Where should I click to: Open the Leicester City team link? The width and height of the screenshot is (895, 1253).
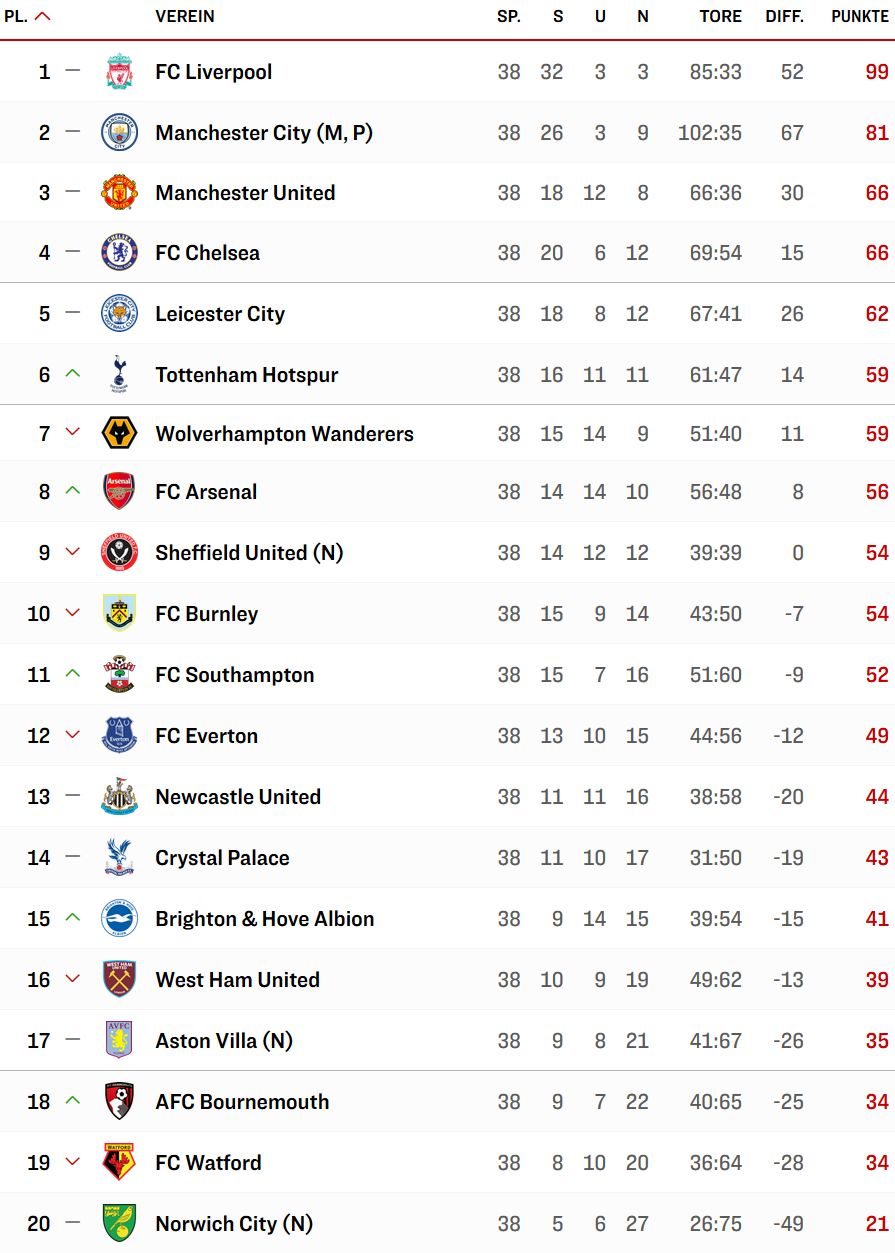coord(220,314)
